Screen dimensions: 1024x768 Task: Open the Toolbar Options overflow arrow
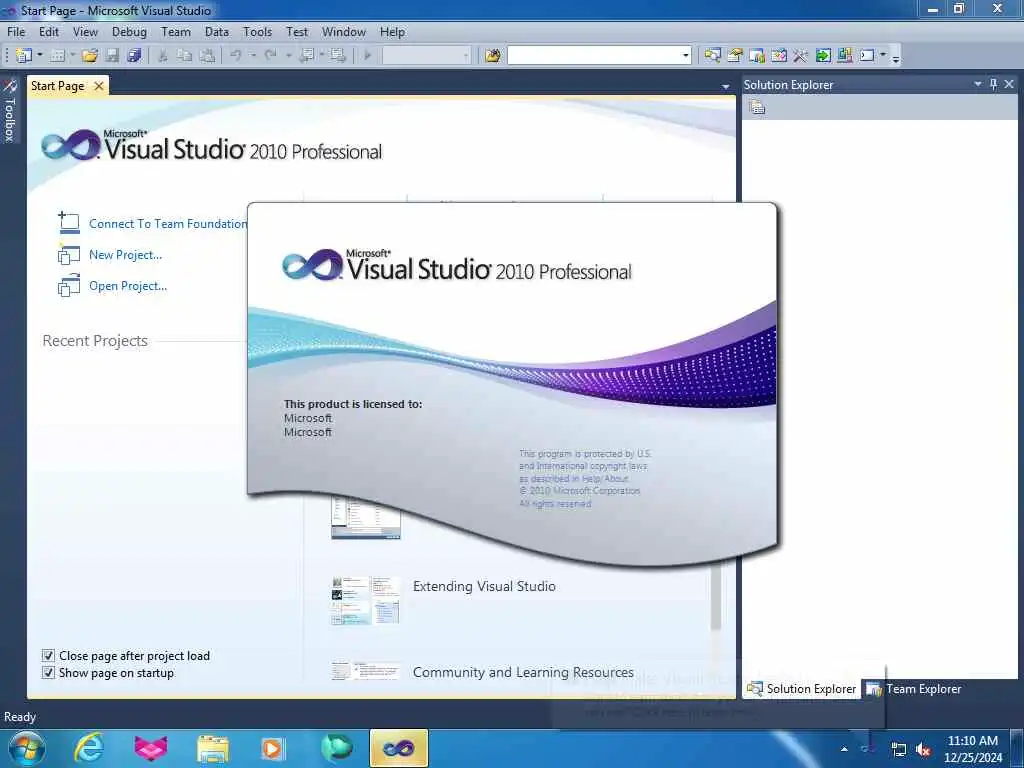click(x=896, y=57)
